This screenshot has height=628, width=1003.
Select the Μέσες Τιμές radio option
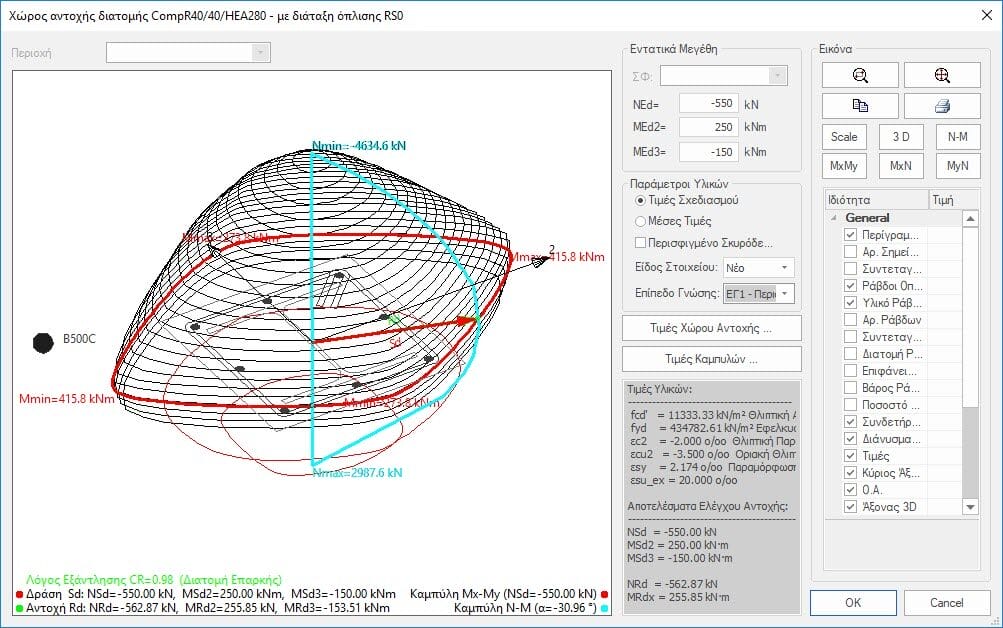click(x=641, y=221)
